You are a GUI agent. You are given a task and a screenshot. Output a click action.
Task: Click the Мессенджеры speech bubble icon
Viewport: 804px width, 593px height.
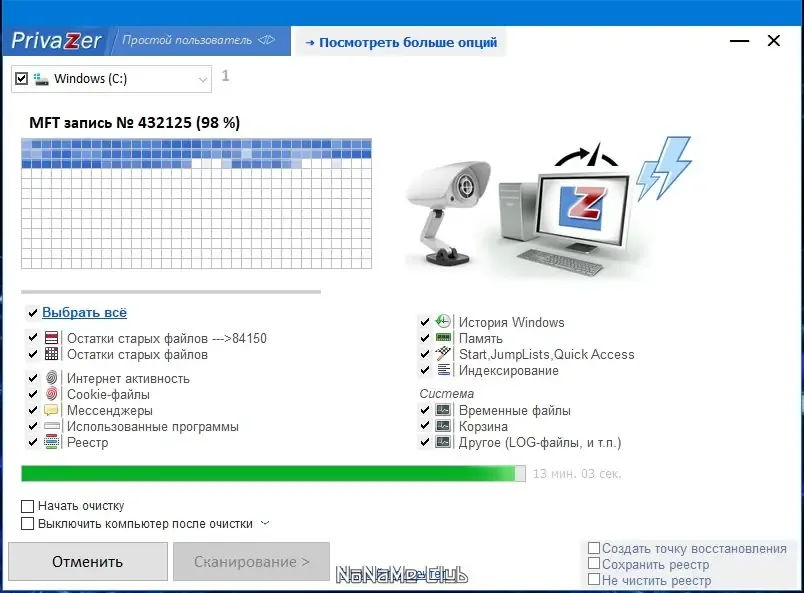(x=51, y=410)
